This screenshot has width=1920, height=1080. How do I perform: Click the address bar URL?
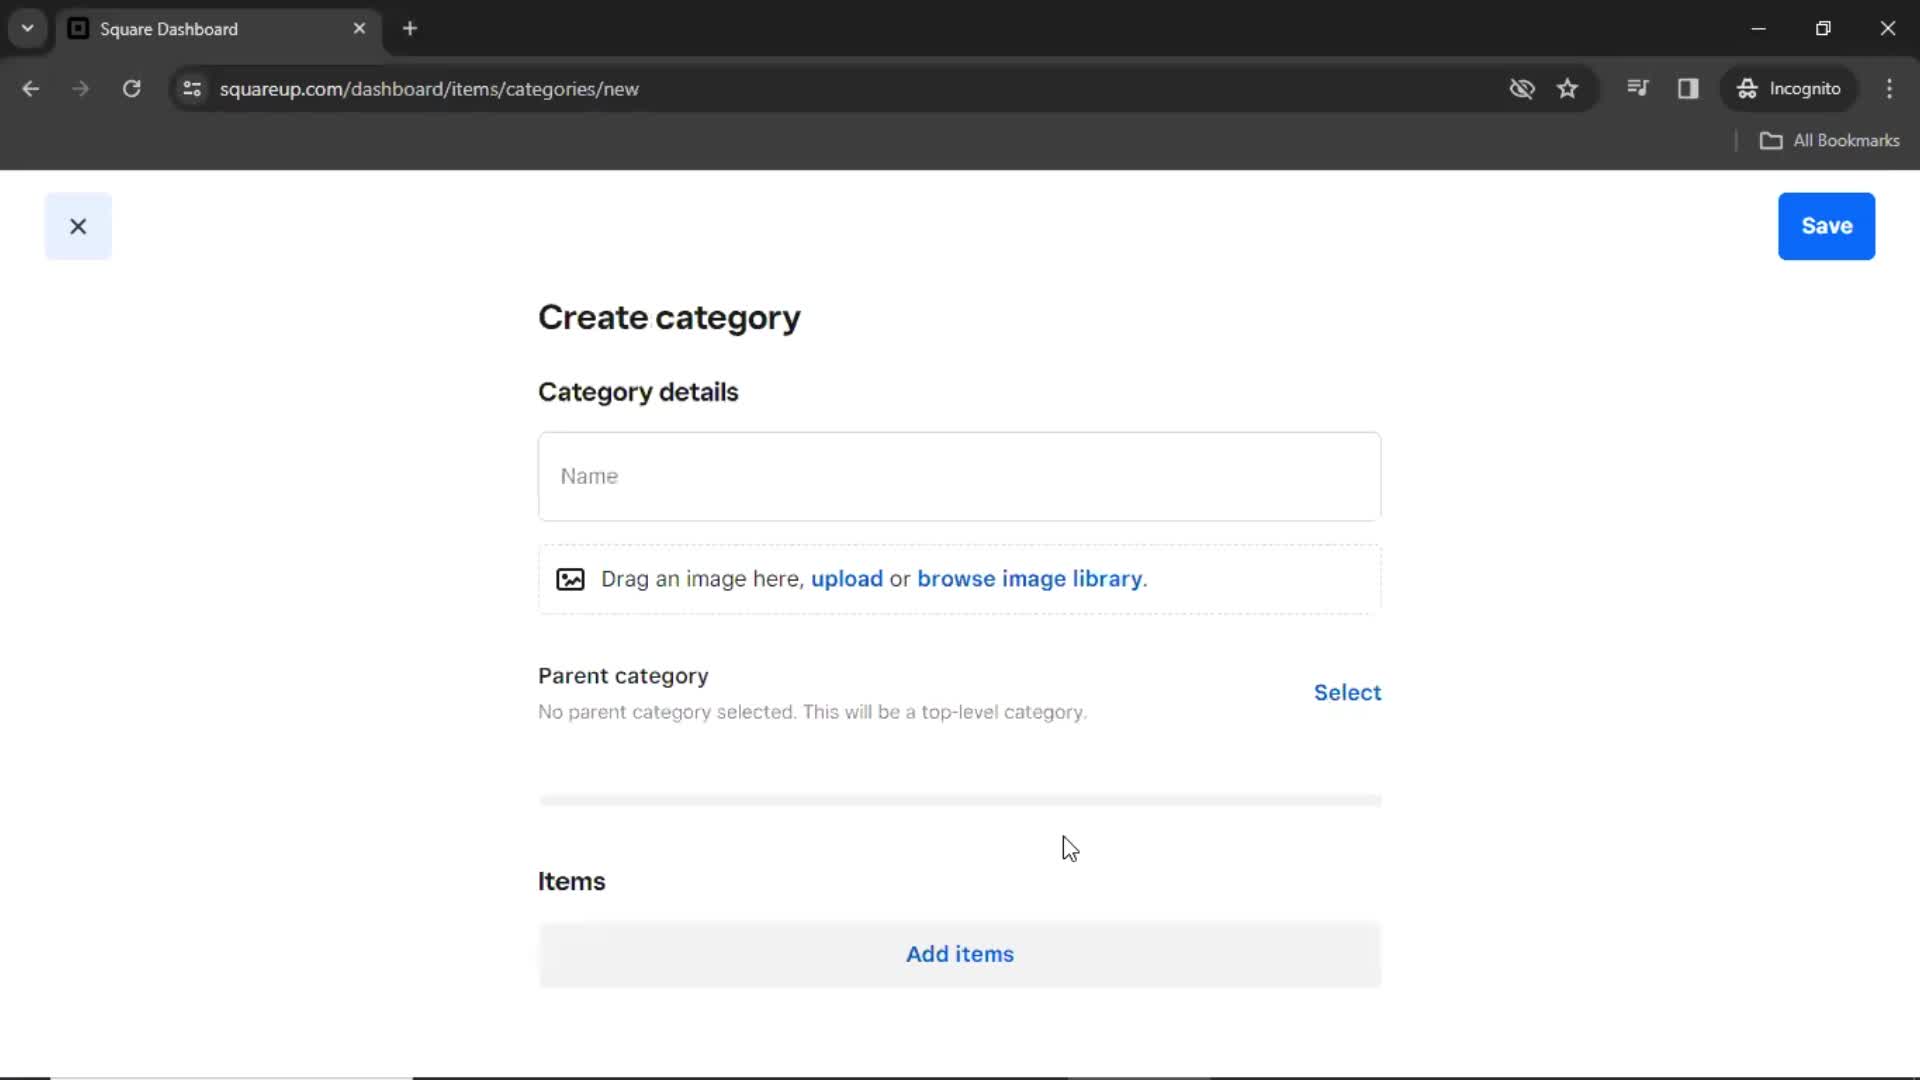pos(429,89)
